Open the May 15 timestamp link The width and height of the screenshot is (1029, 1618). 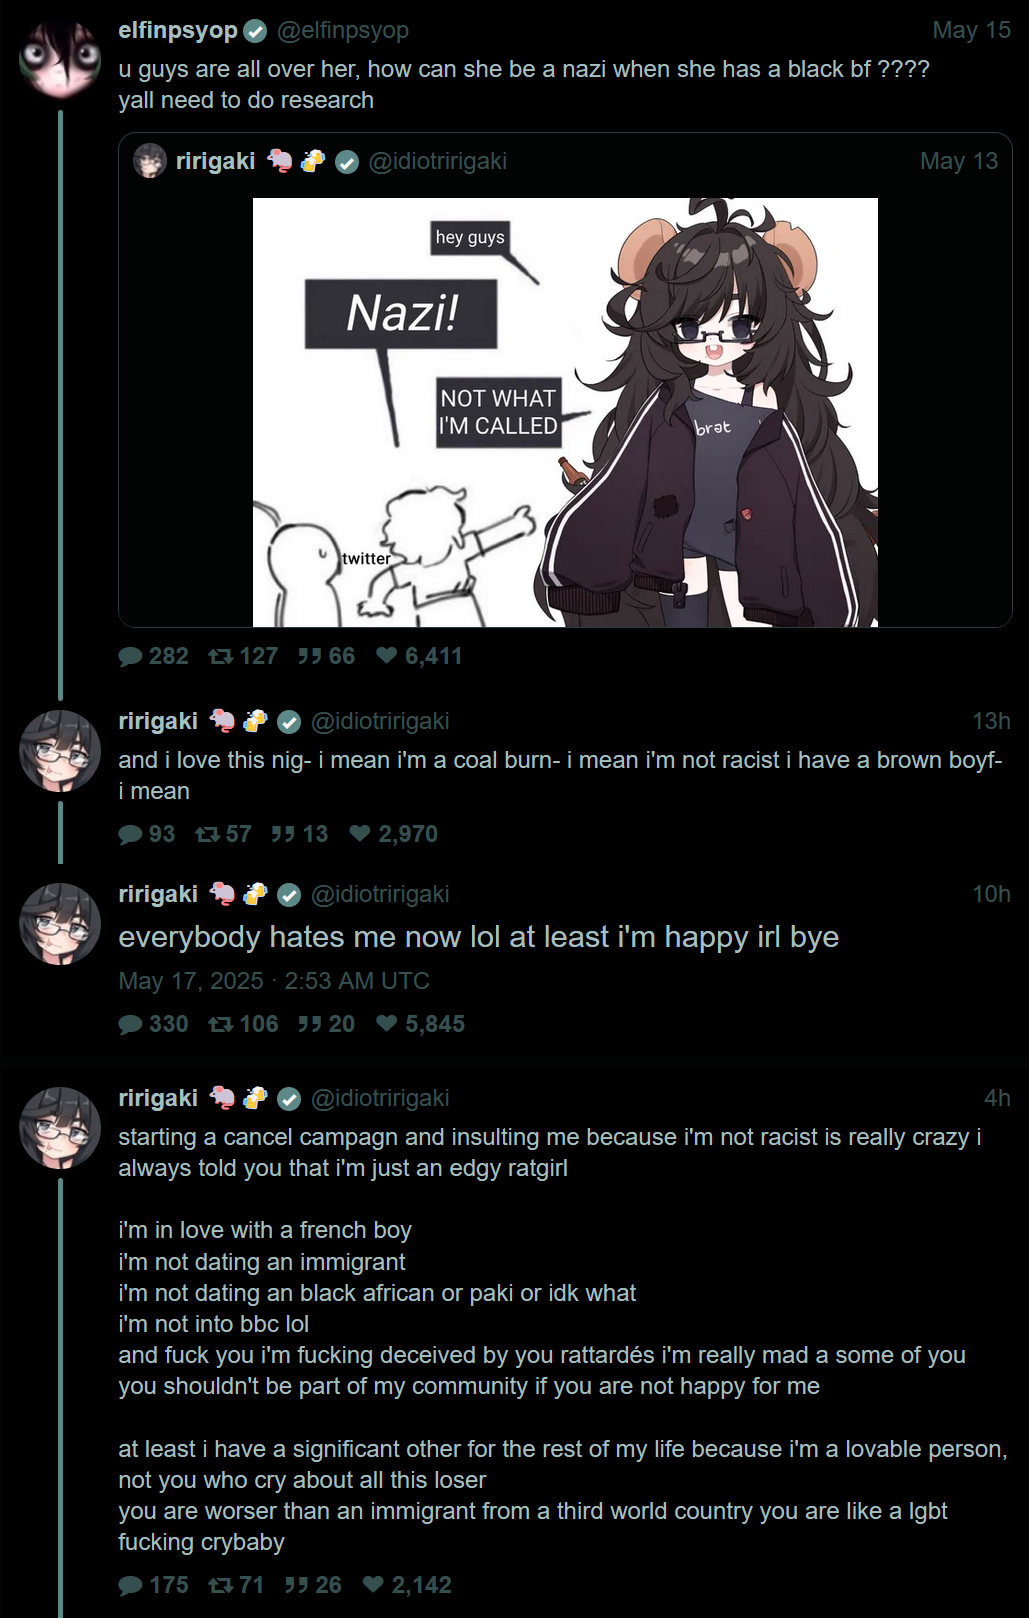coord(971,30)
